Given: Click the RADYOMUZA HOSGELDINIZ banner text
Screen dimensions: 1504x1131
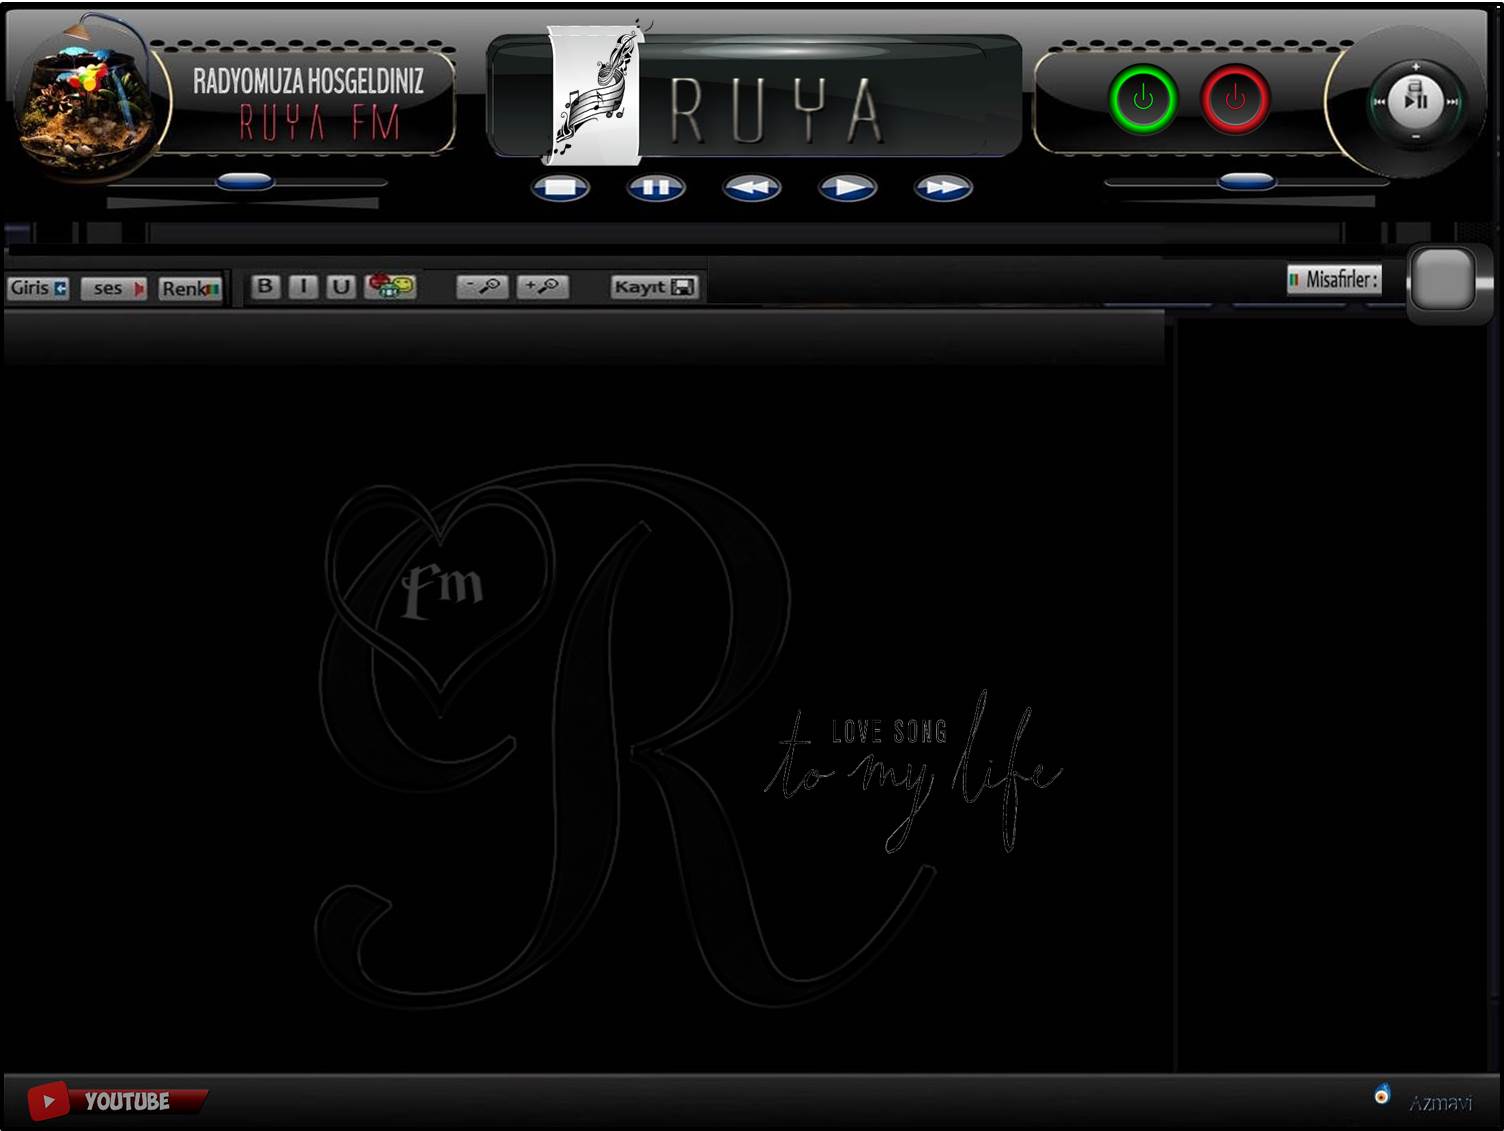Looking at the screenshot, I should click(x=308, y=81).
